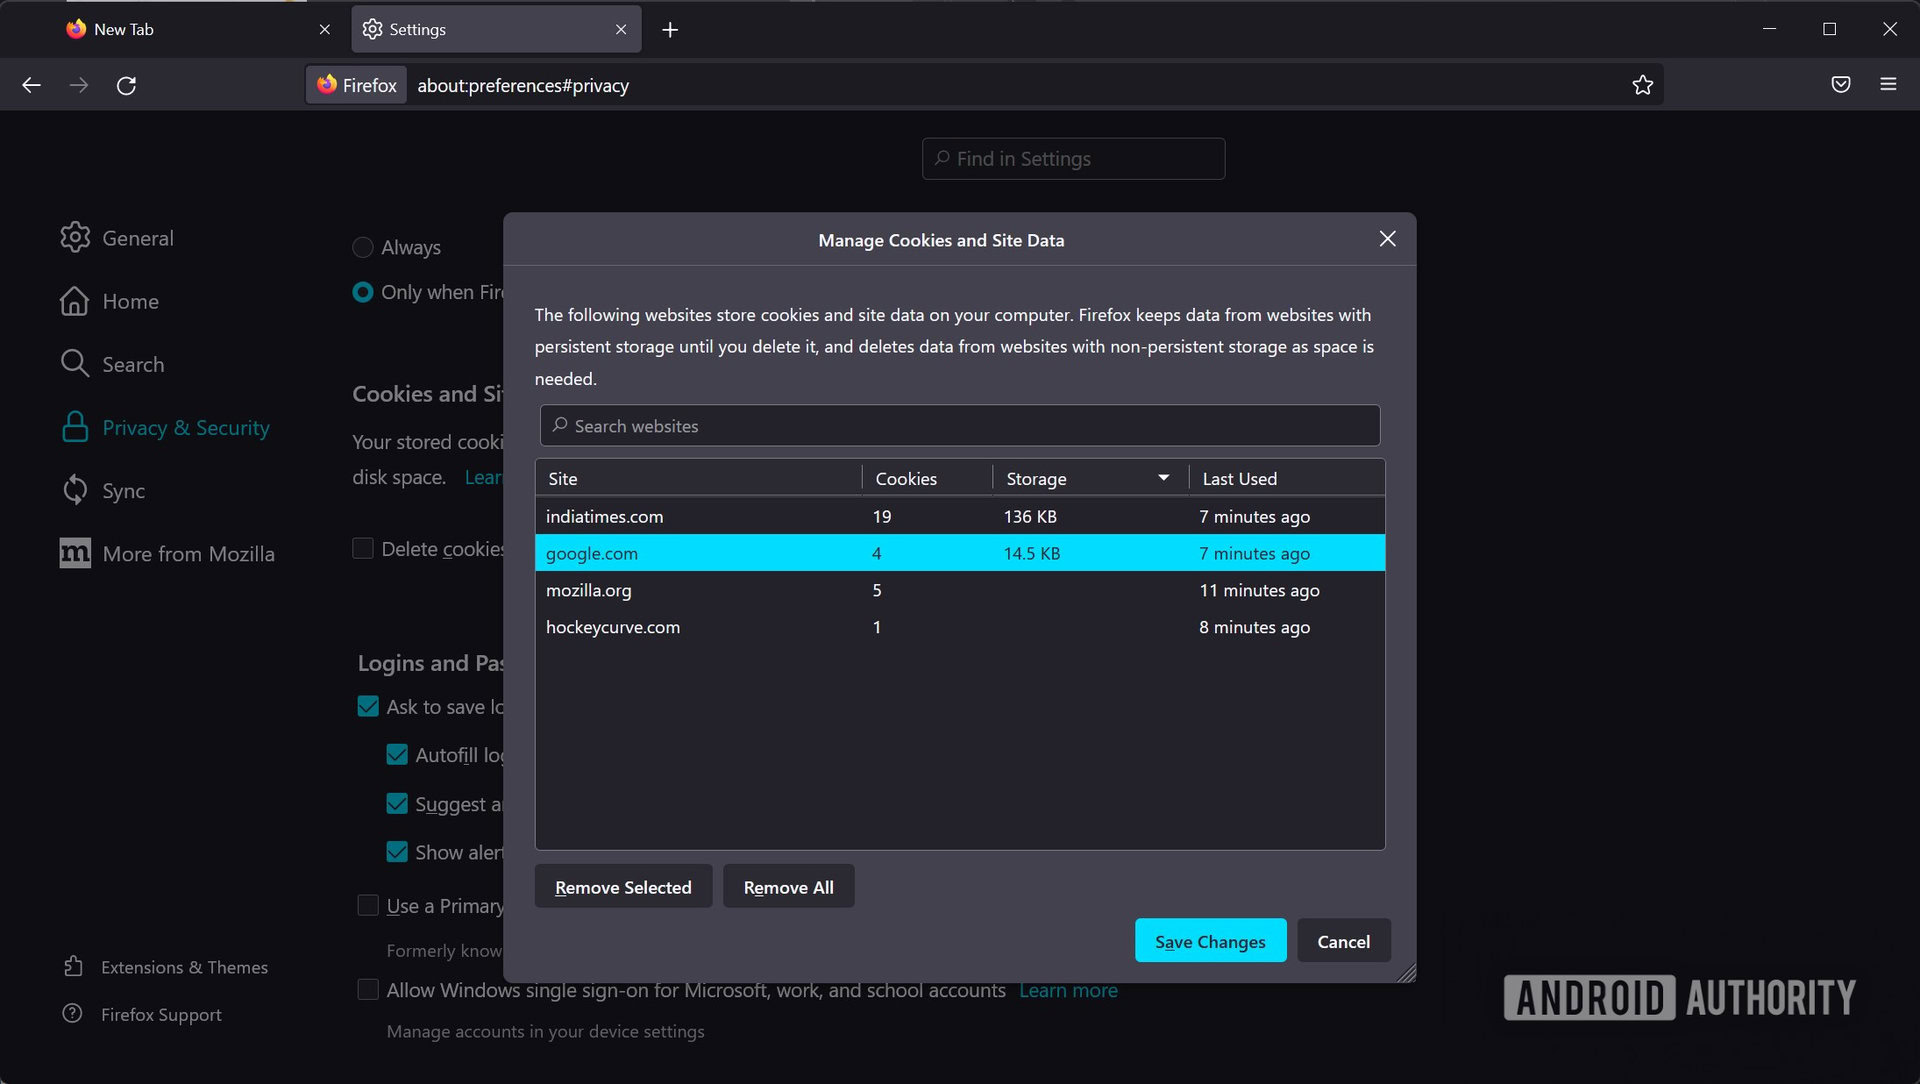Viewport: 1920px width, 1084px height.
Task: Click the 11 minutes ago cell
Action: pyautogui.click(x=1258, y=590)
